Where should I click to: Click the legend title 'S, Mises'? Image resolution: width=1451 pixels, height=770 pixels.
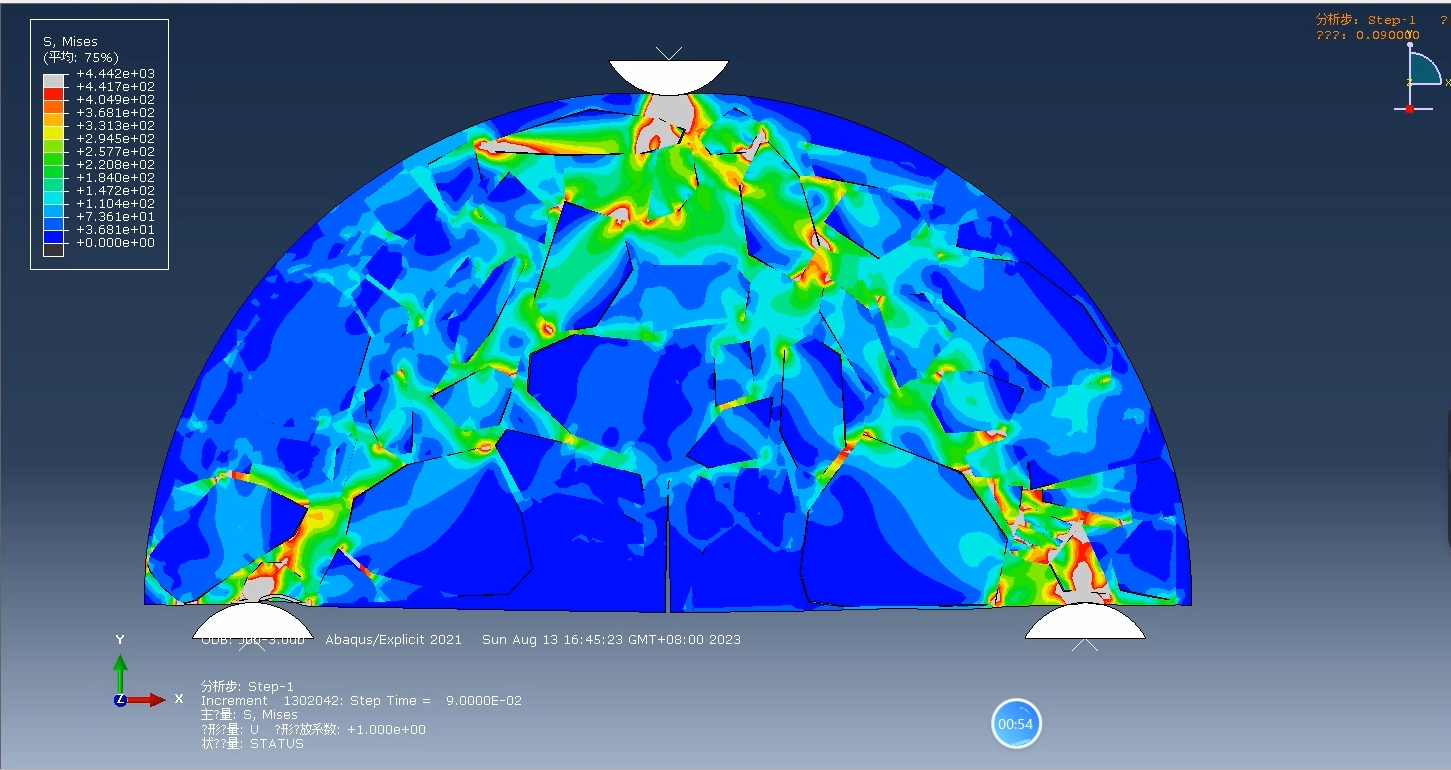pyautogui.click(x=70, y=42)
